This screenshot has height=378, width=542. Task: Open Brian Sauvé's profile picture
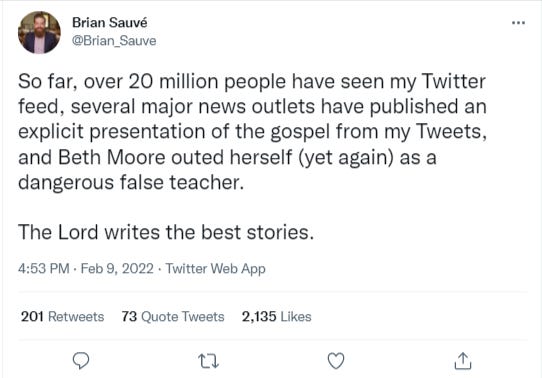click(39, 32)
